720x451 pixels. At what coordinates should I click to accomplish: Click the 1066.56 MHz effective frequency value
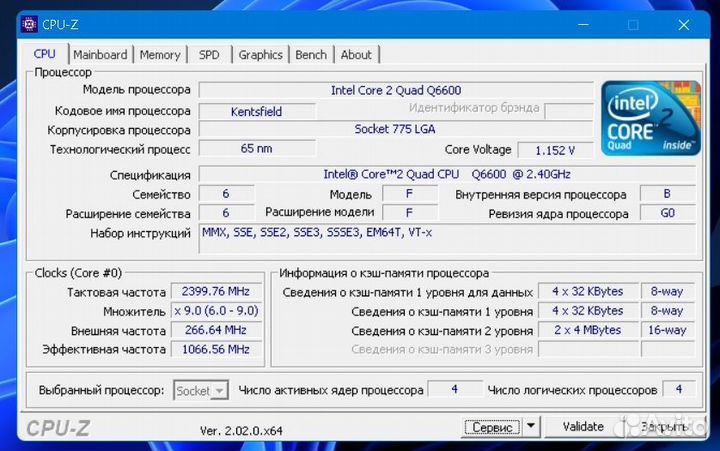(216, 350)
